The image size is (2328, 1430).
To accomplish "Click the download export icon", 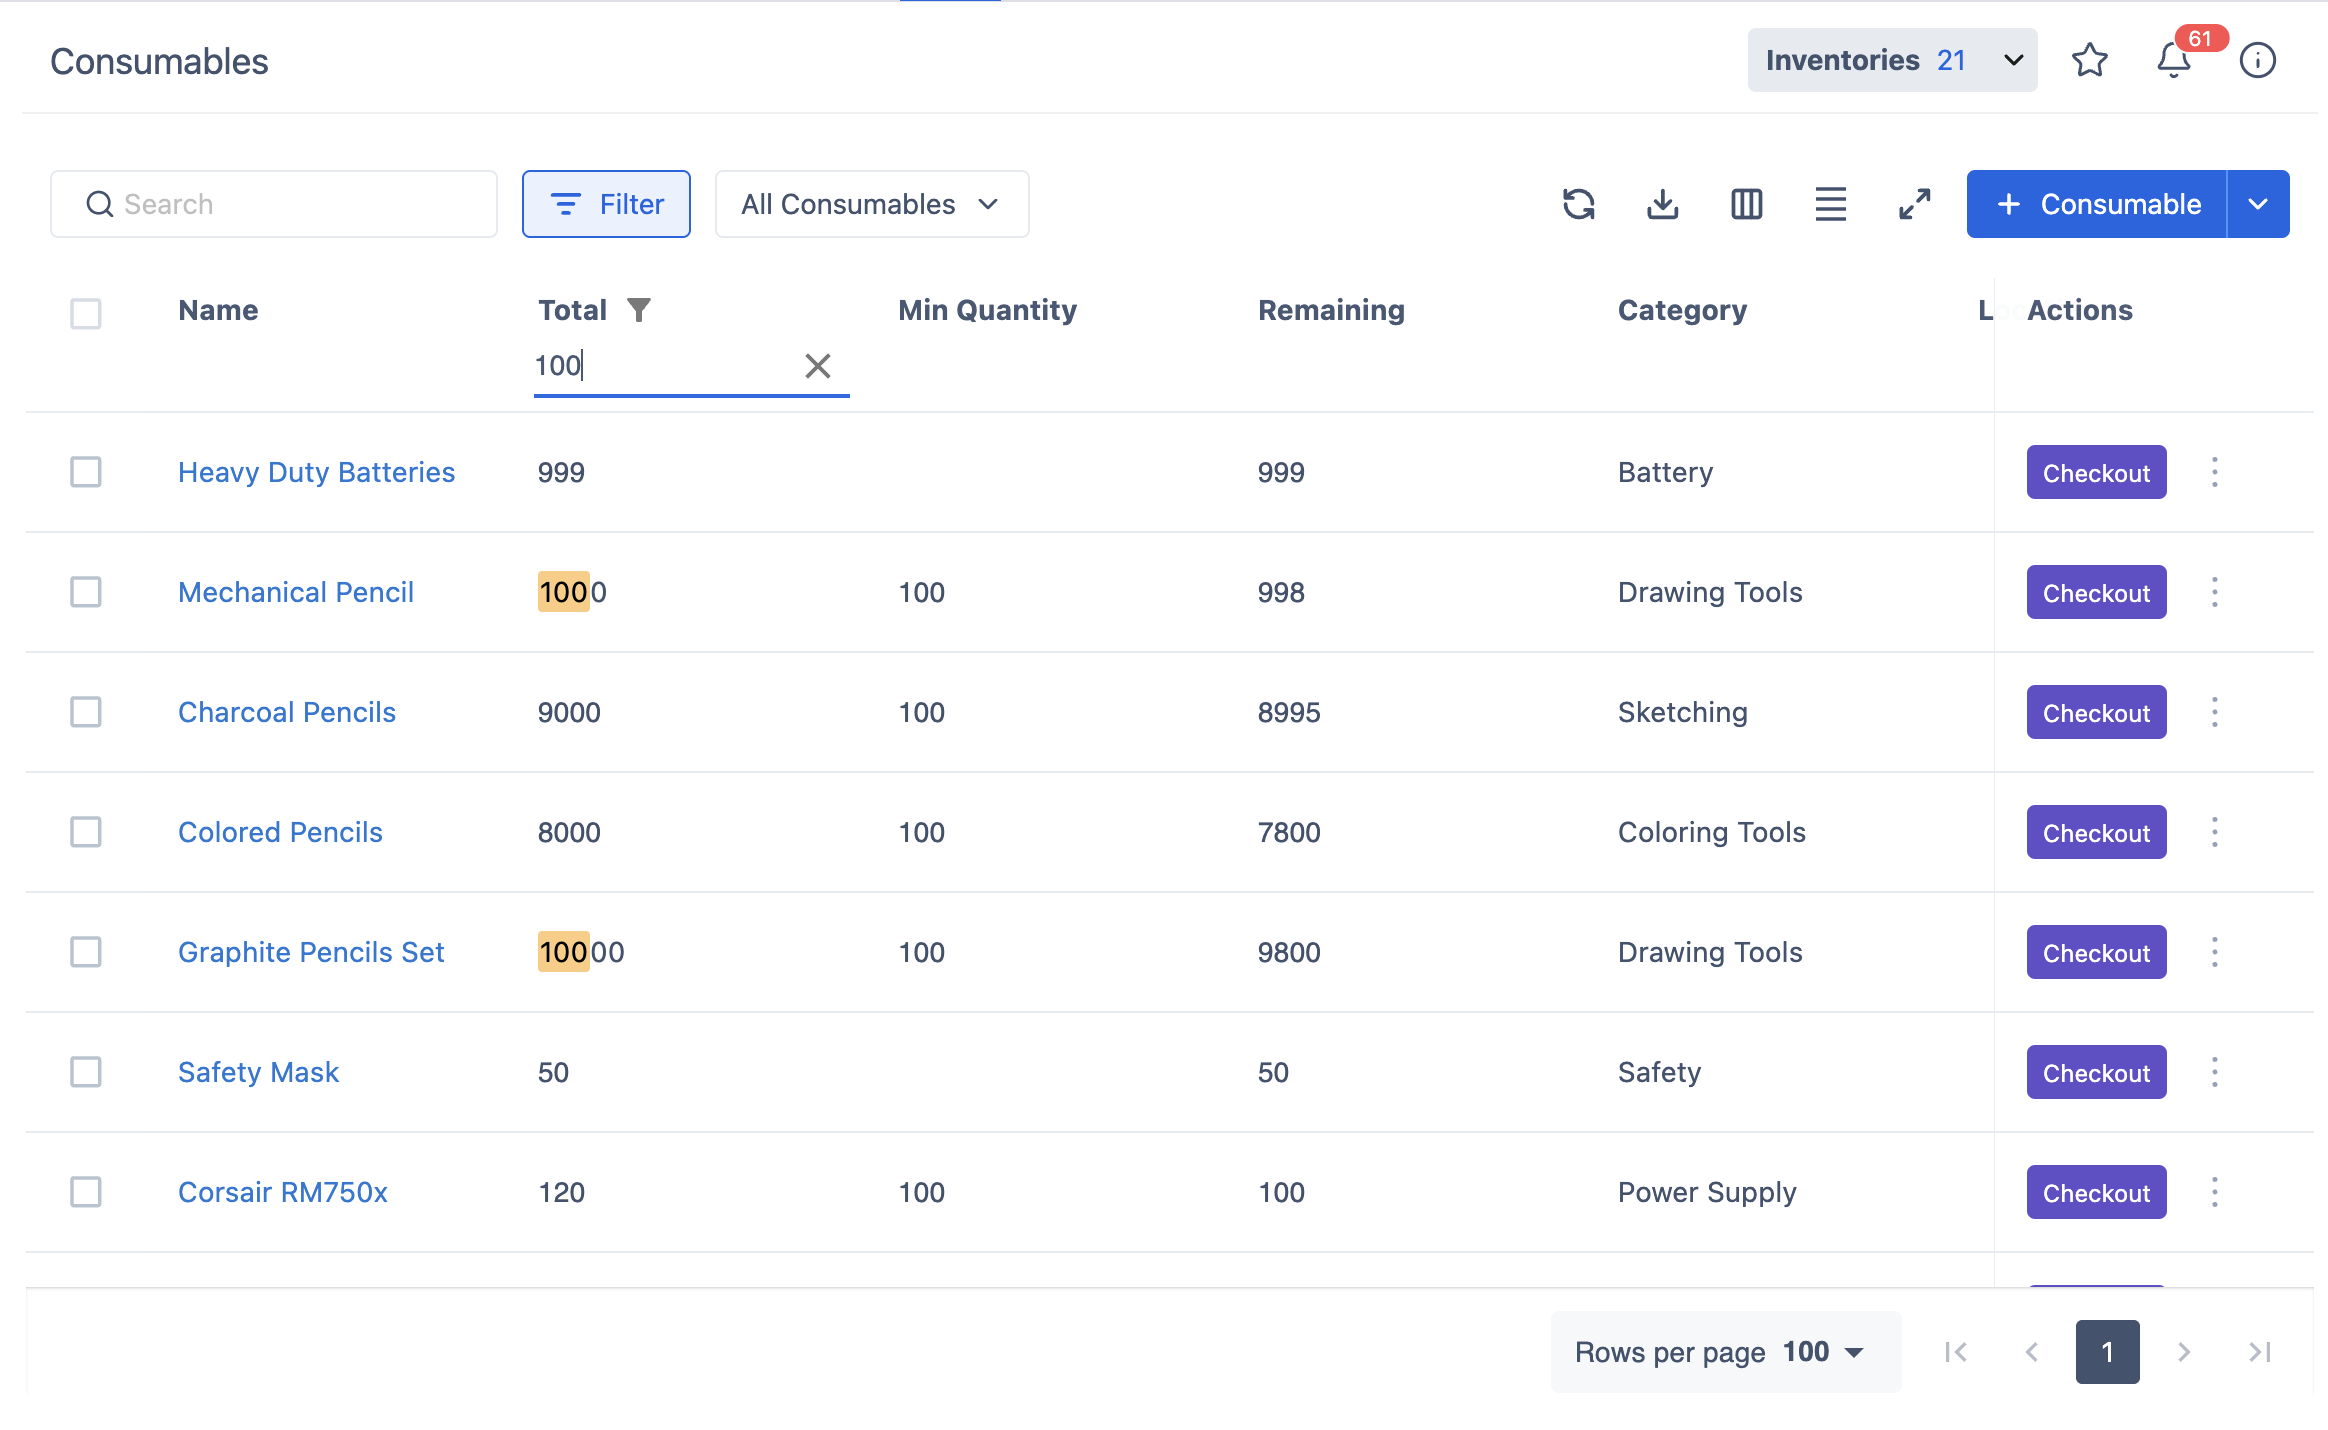I will coord(1662,204).
